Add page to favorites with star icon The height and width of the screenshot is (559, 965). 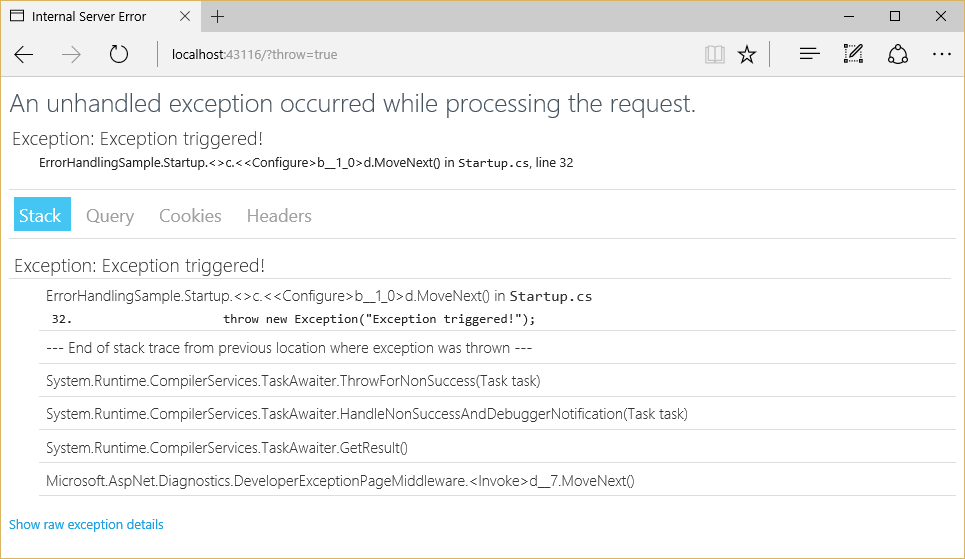coord(747,55)
